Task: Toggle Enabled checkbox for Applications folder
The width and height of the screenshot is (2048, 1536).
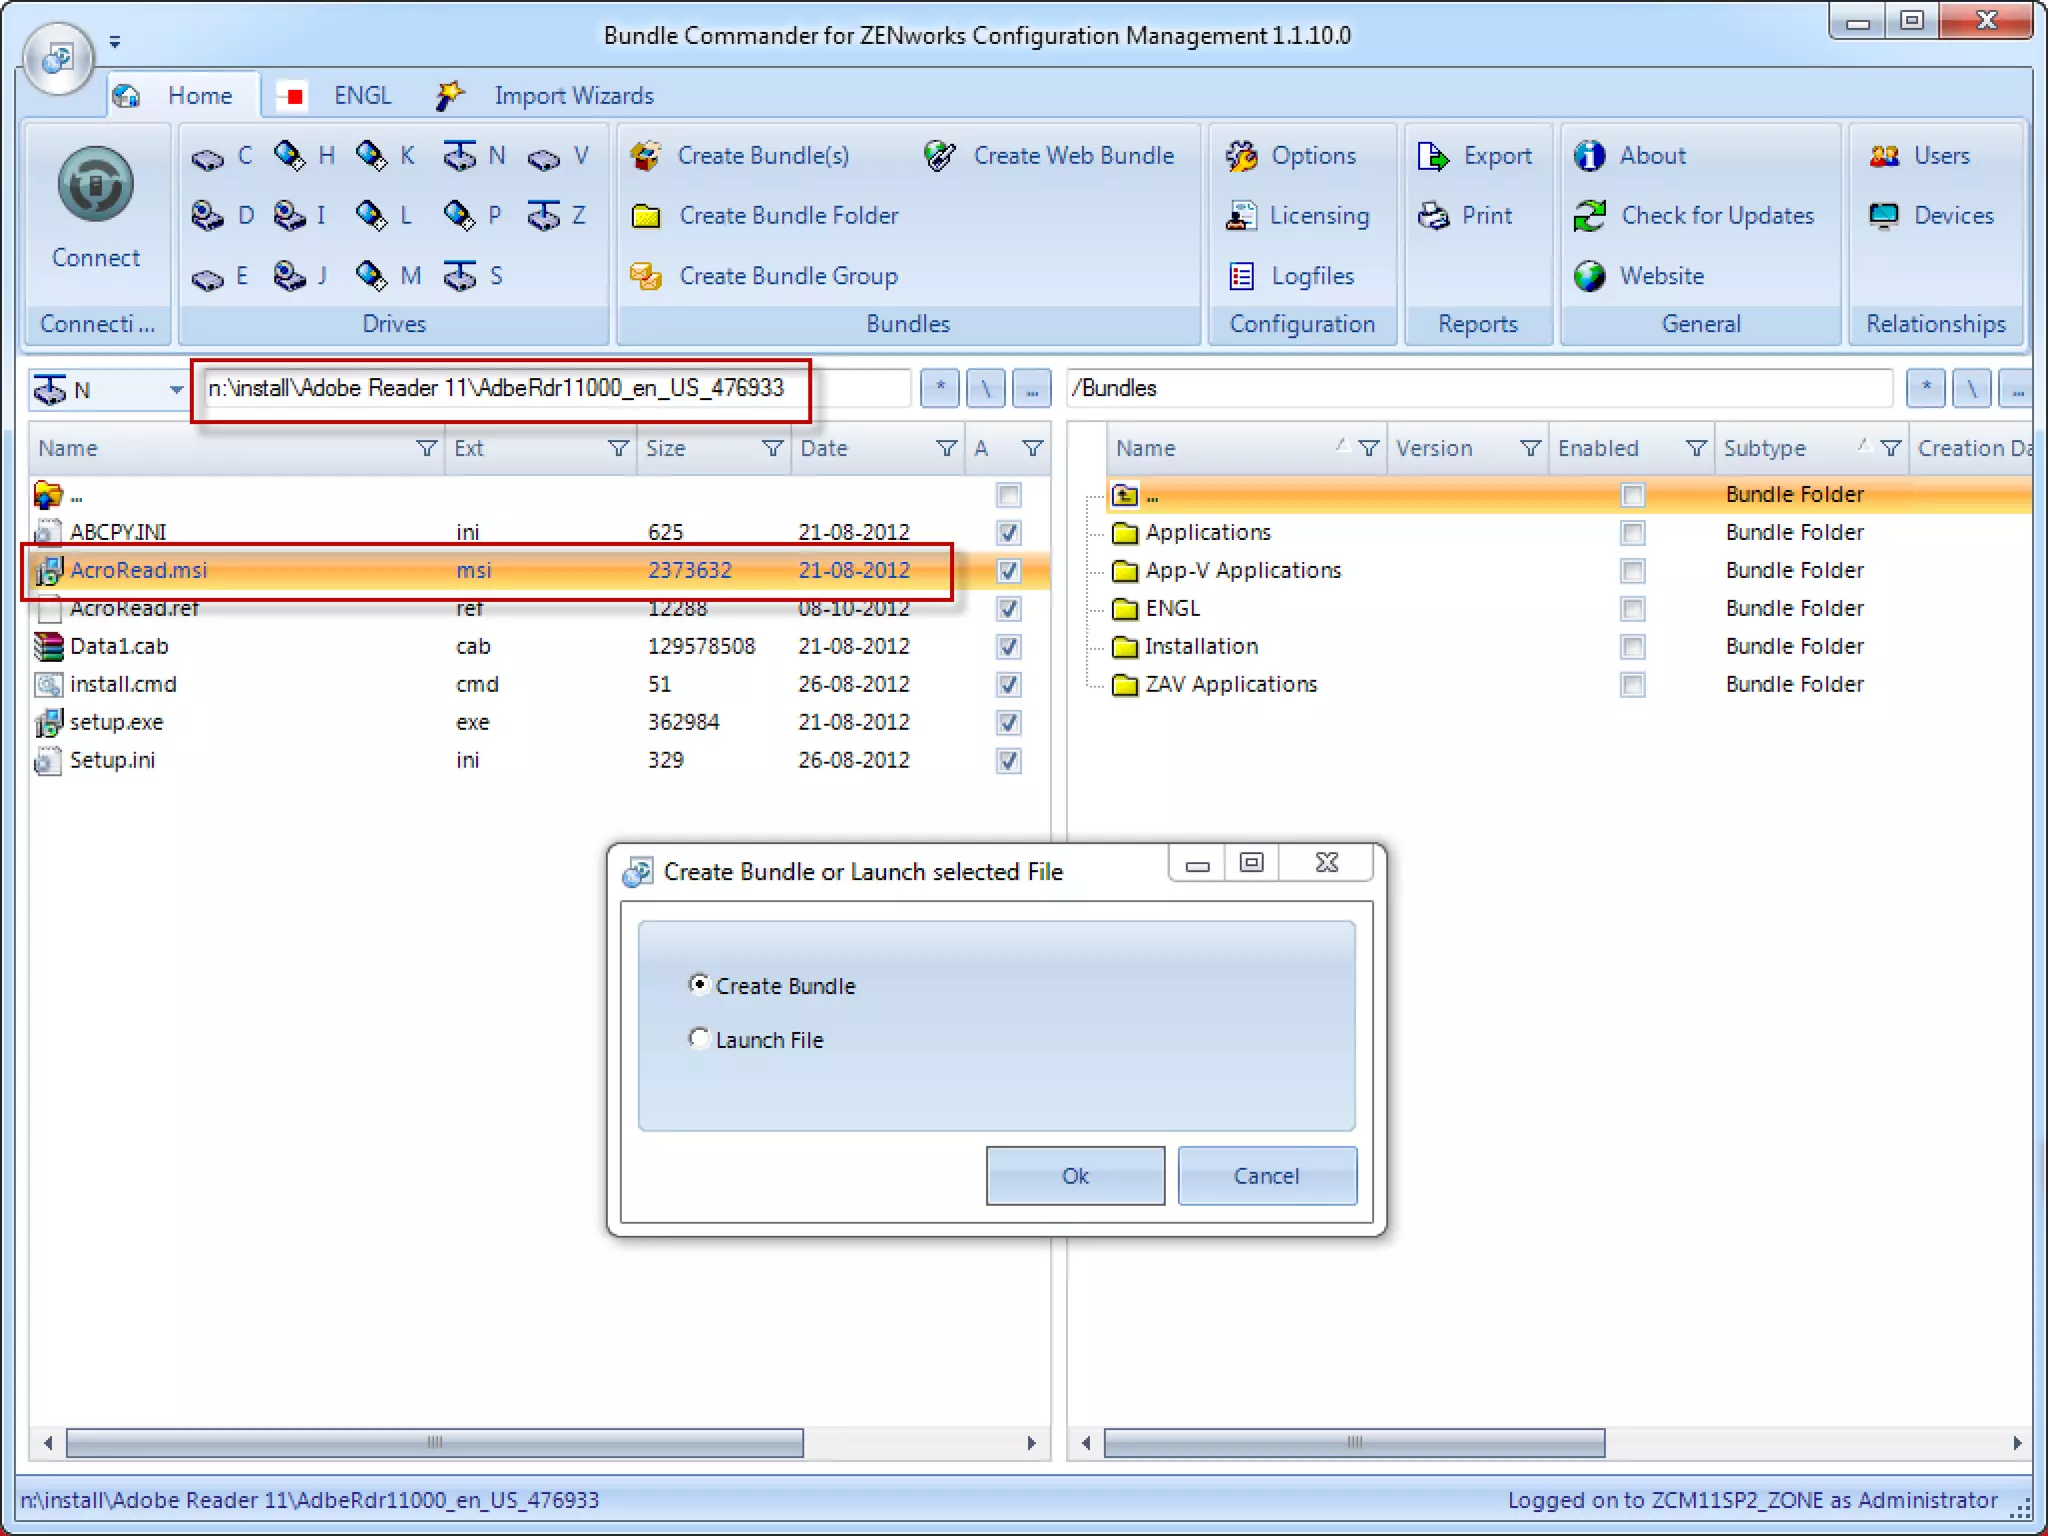Action: click(x=1632, y=533)
